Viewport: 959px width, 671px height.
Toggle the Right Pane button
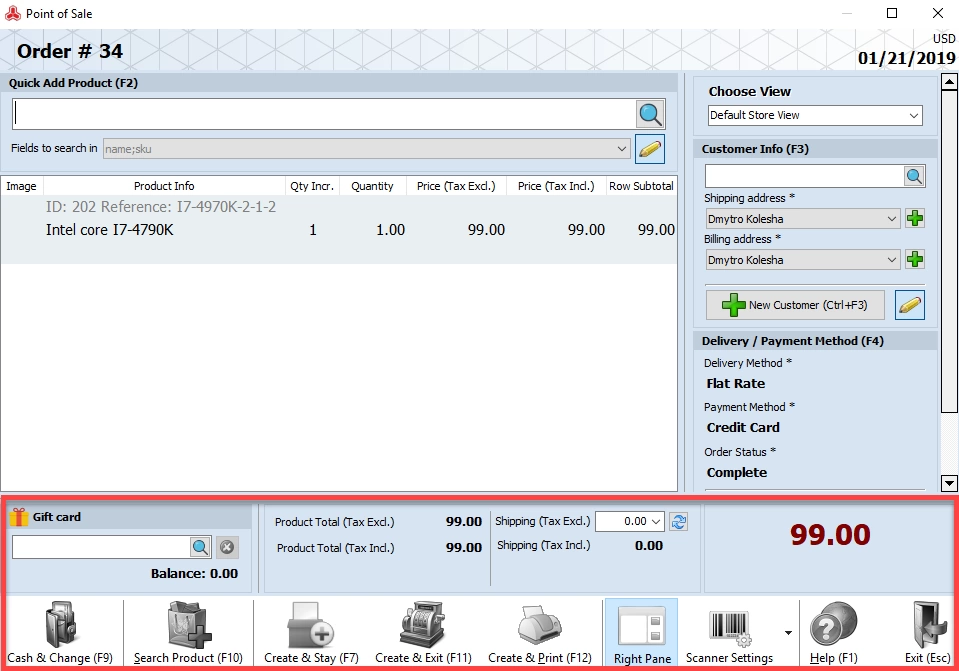pos(642,633)
